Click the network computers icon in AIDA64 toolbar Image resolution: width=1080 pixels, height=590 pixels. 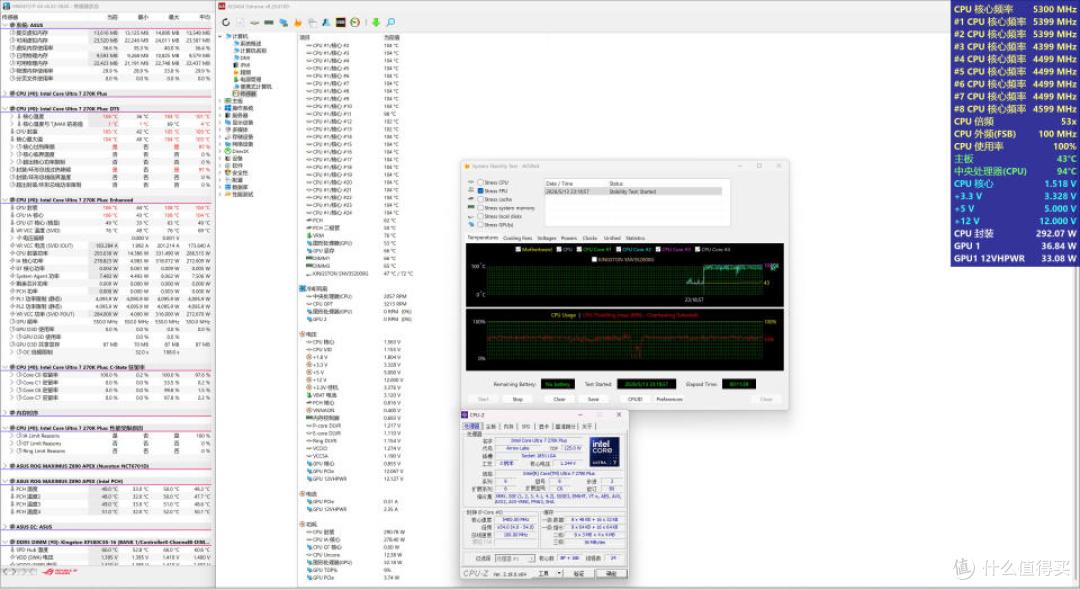283,23
